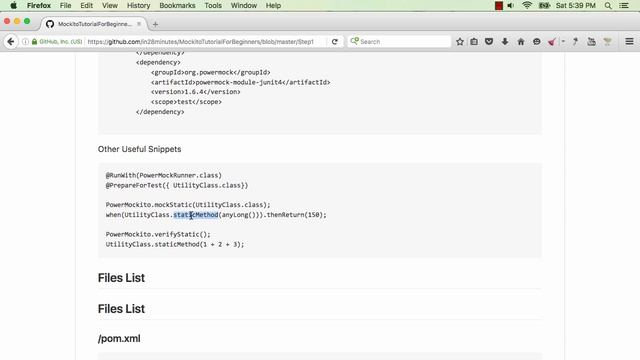Open the Wi-Fi status menu
This screenshot has height=360, width=640.
click(527, 5)
